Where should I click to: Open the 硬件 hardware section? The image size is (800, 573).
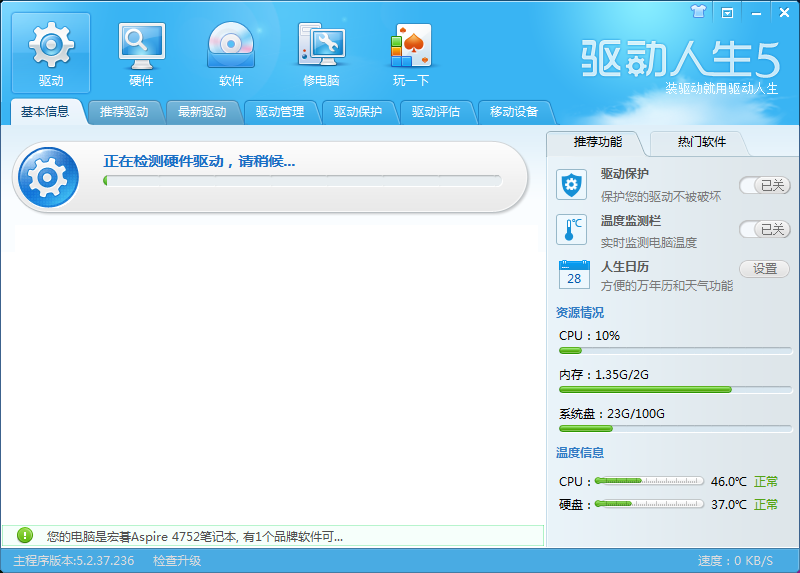click(x=141, y=53)
